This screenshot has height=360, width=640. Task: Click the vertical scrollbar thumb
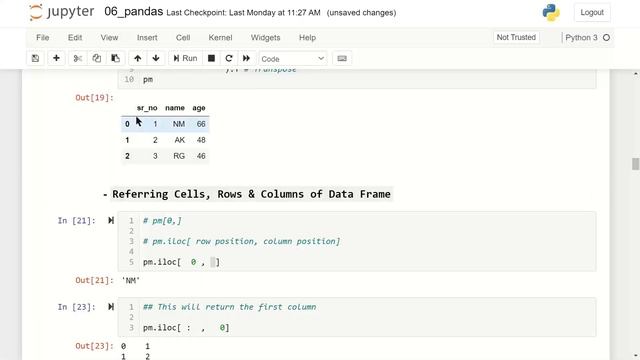click(635, 164)
